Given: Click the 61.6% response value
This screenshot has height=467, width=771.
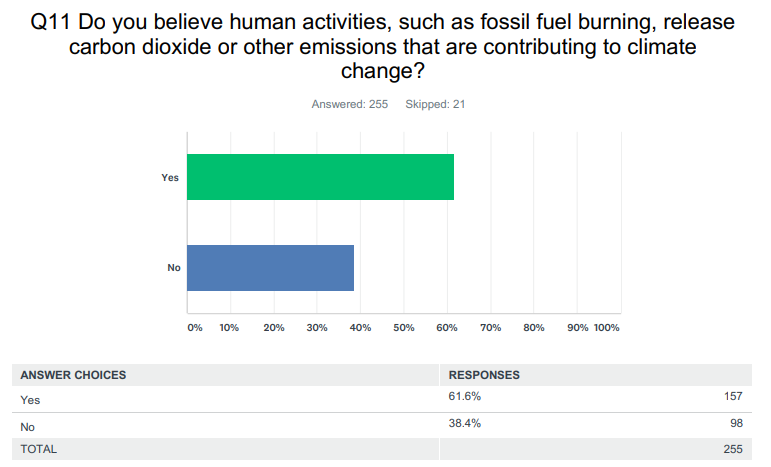Looking at the screenshot, I should tap(465, 397).
